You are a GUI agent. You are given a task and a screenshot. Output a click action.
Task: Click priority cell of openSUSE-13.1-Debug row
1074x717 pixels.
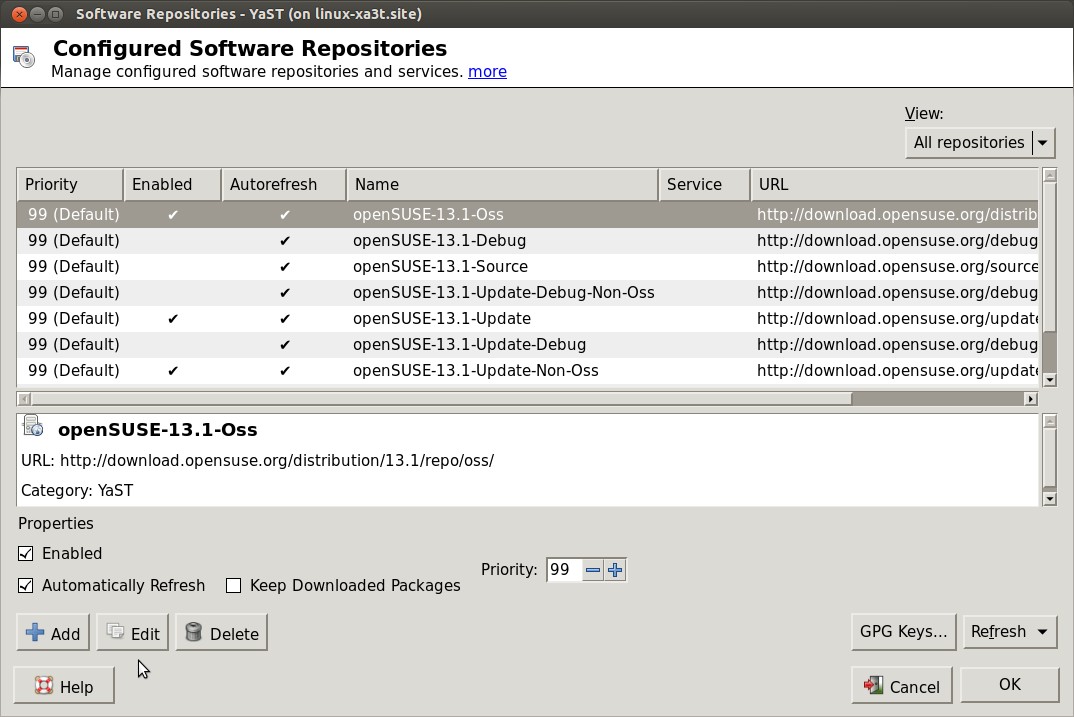click(x=73, y=240)
